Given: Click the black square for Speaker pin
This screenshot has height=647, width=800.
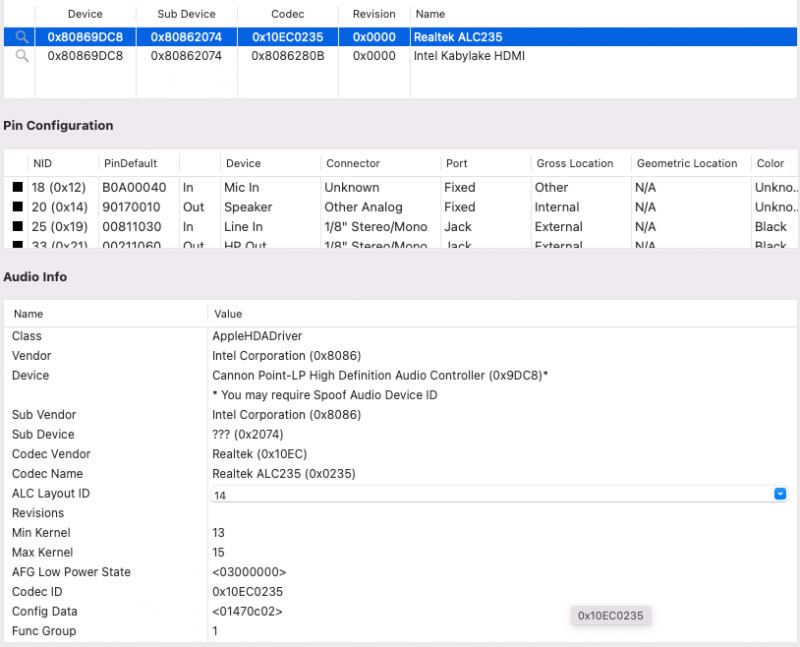Looking at the screenshot, I should [x=17, y=207].
